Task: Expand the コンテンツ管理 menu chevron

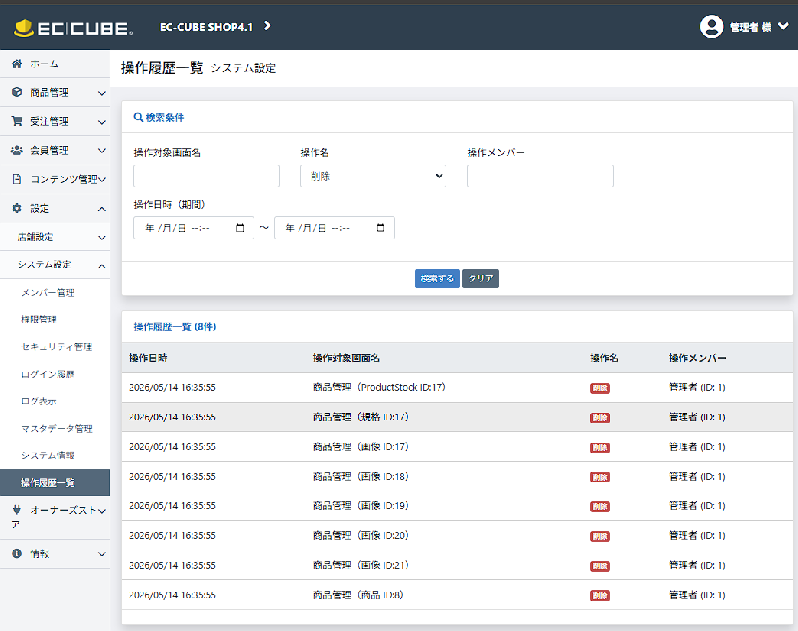Action: coord(102,179)
